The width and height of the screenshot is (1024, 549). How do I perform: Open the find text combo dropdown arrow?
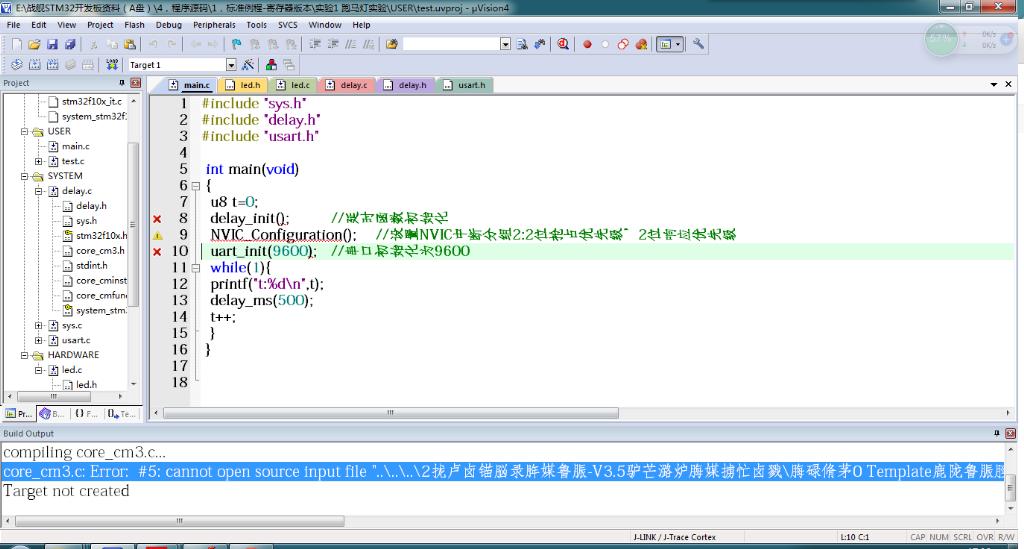point(505,44)
